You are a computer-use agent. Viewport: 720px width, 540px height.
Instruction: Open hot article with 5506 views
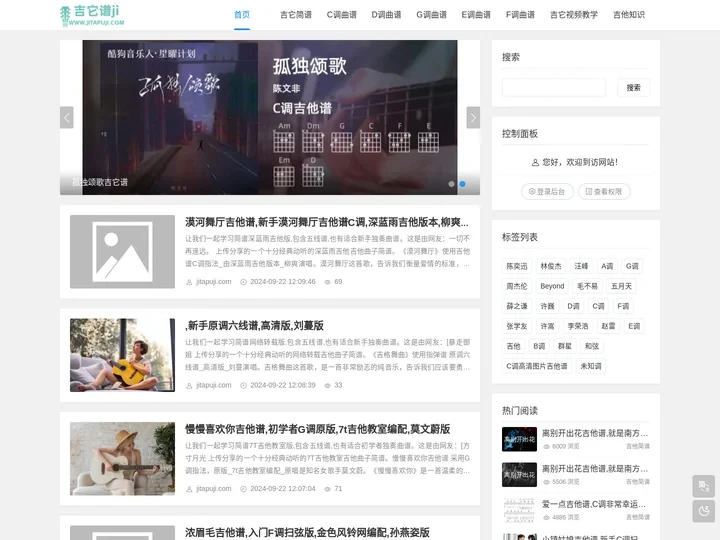click(x=595, y=468)
